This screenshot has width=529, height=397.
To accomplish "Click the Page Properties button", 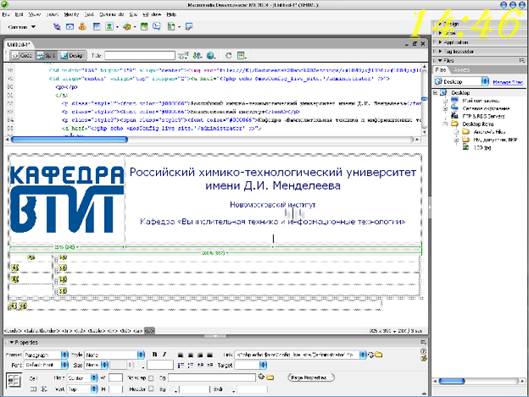I will point(311,377).
